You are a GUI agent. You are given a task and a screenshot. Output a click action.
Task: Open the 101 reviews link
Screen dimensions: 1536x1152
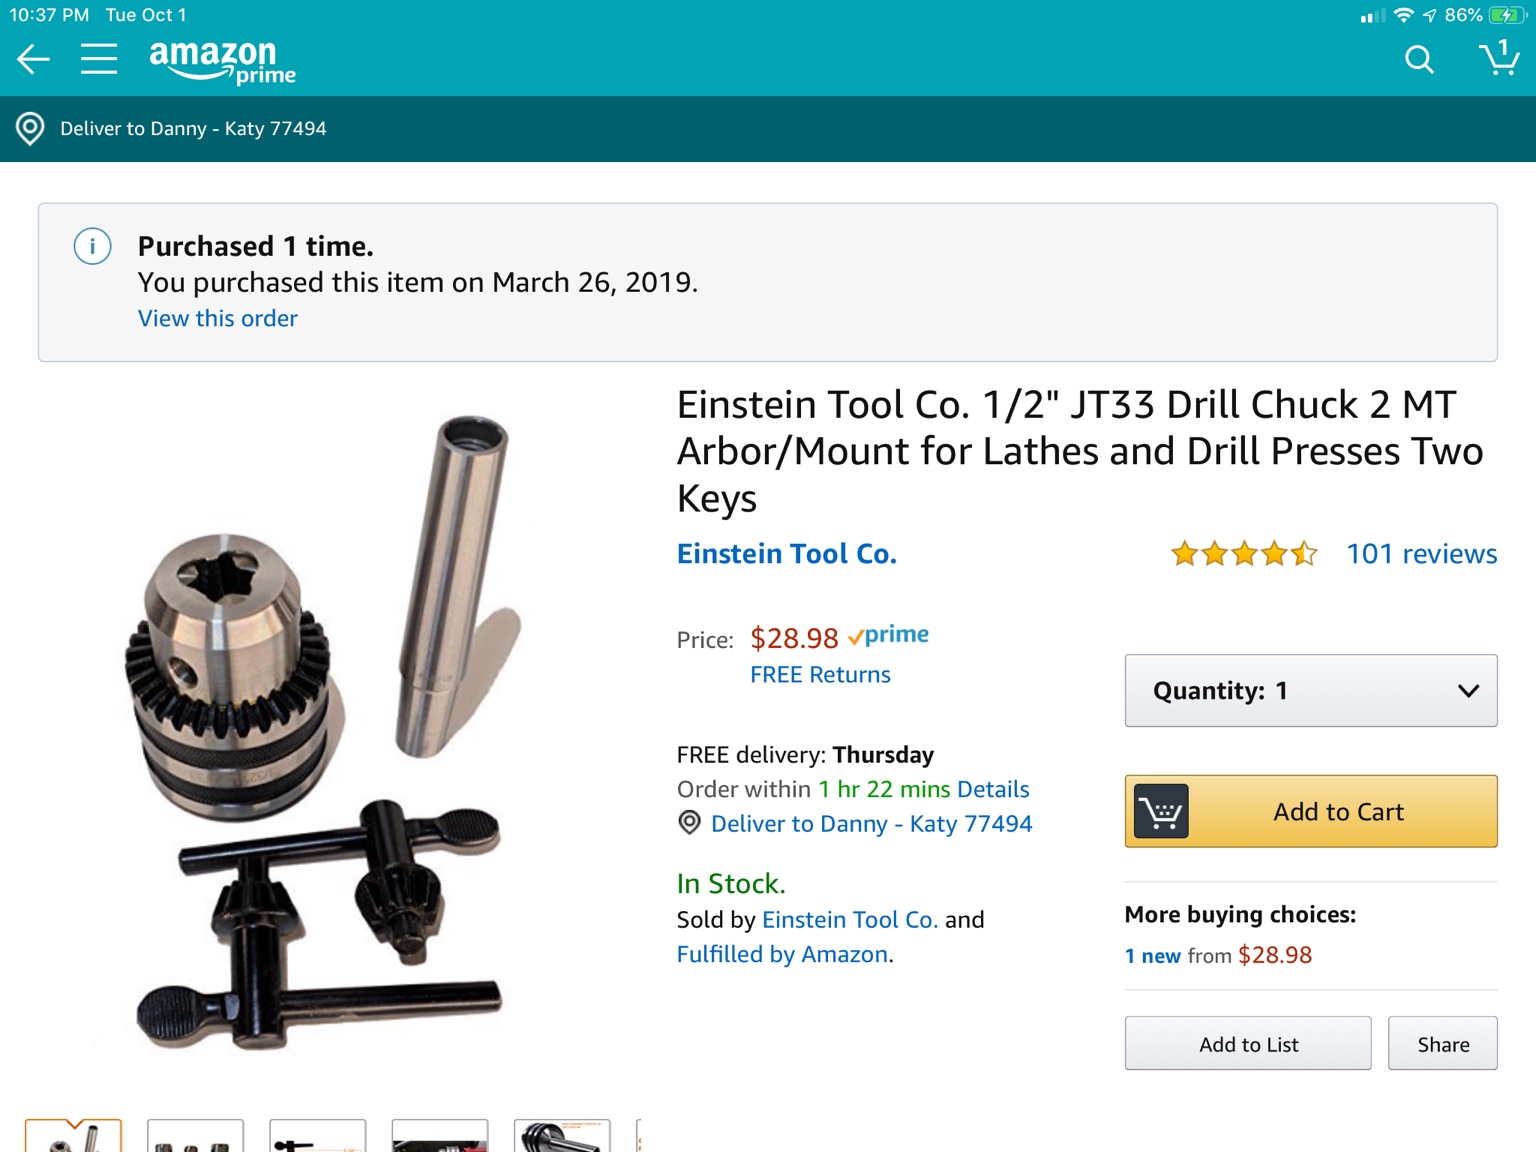tap(1421, 553)
